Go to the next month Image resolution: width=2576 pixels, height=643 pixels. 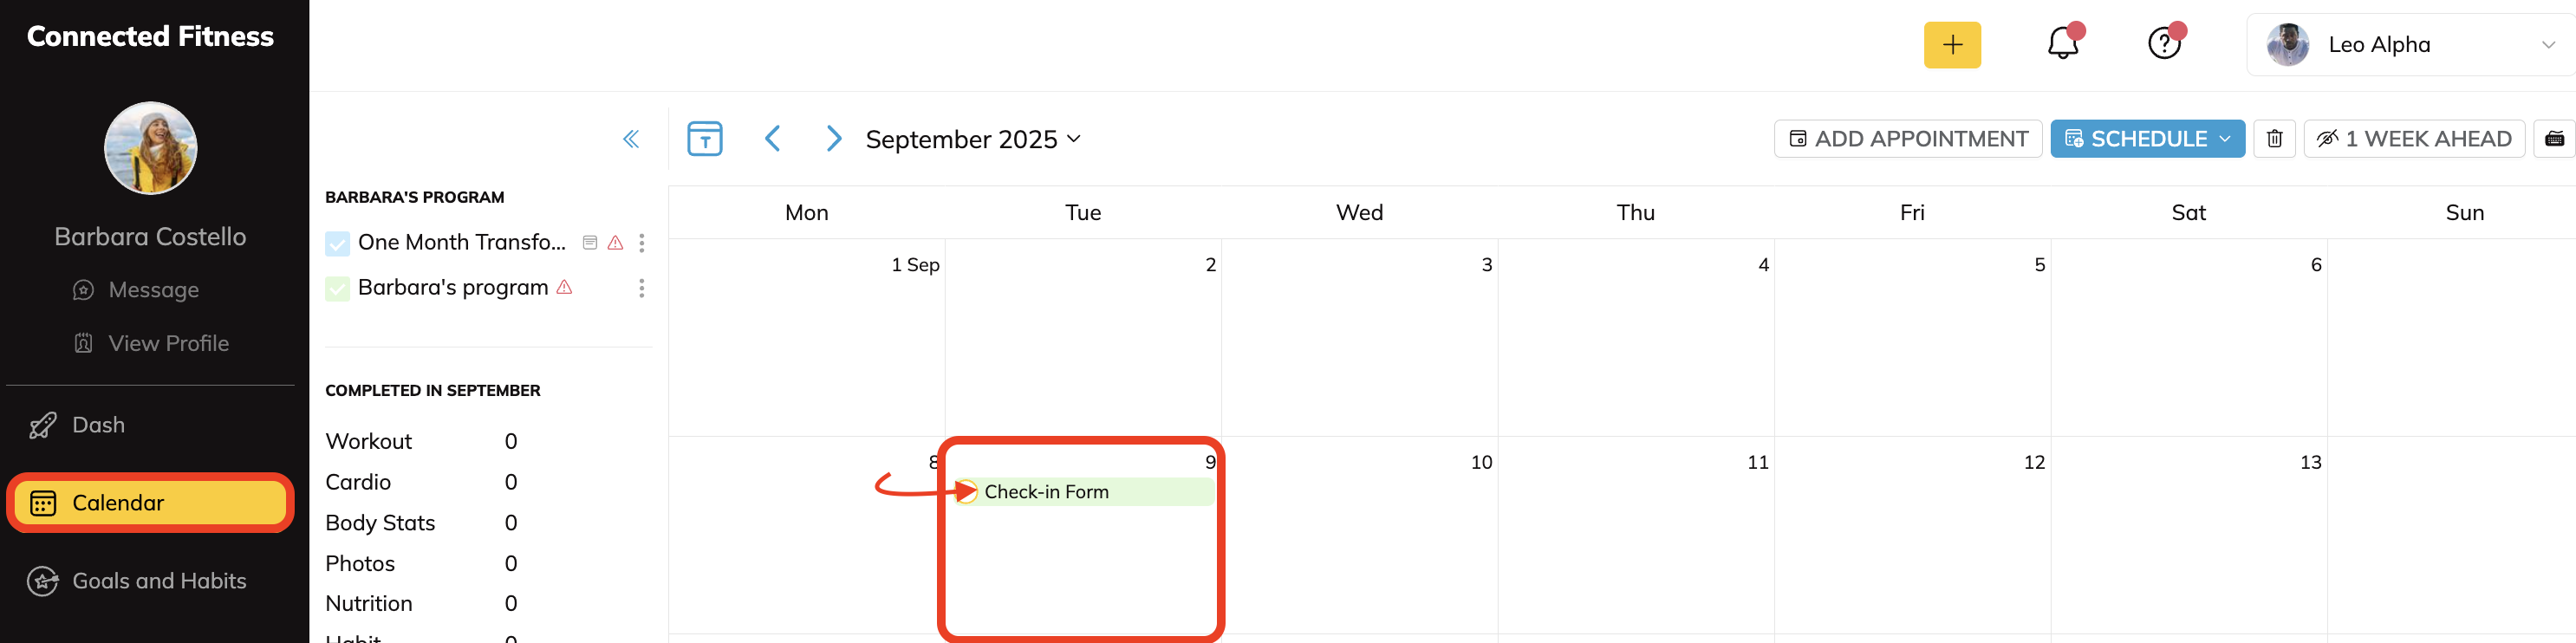pyautogui.click(x=833, y=139)
